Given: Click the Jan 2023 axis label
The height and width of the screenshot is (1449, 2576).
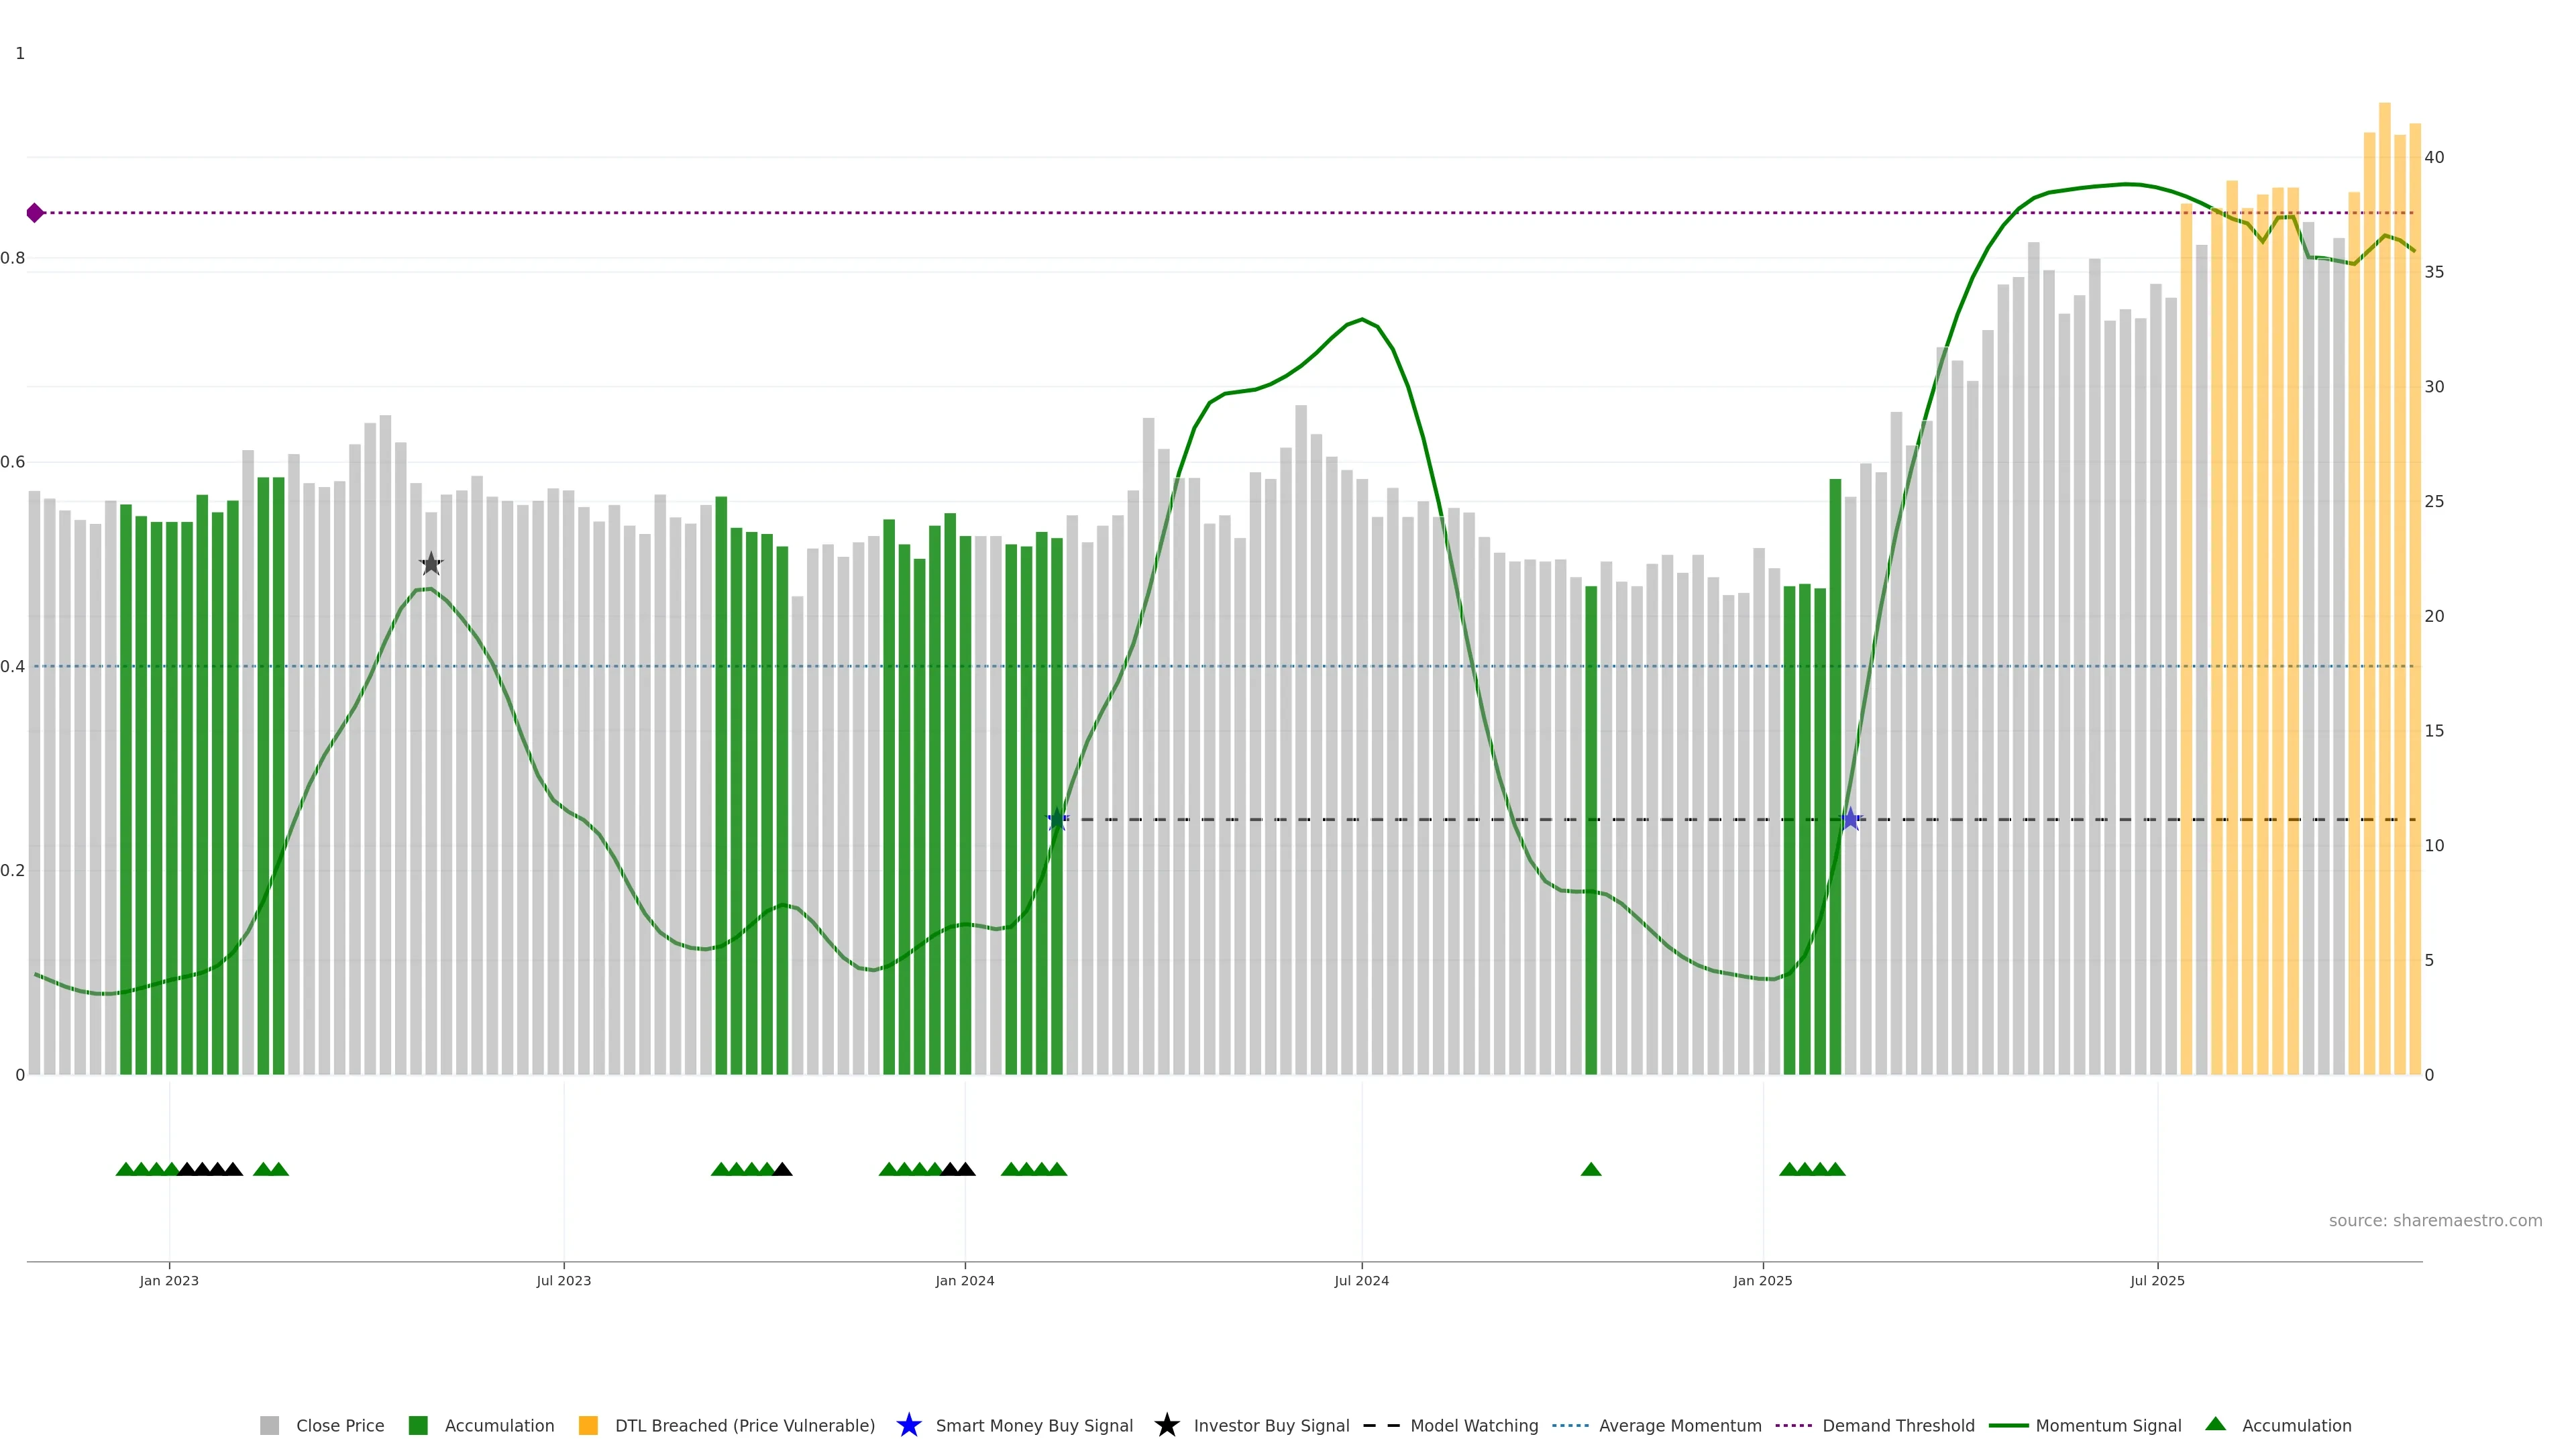Looking at the screenshot, I should click(169, 1280).
